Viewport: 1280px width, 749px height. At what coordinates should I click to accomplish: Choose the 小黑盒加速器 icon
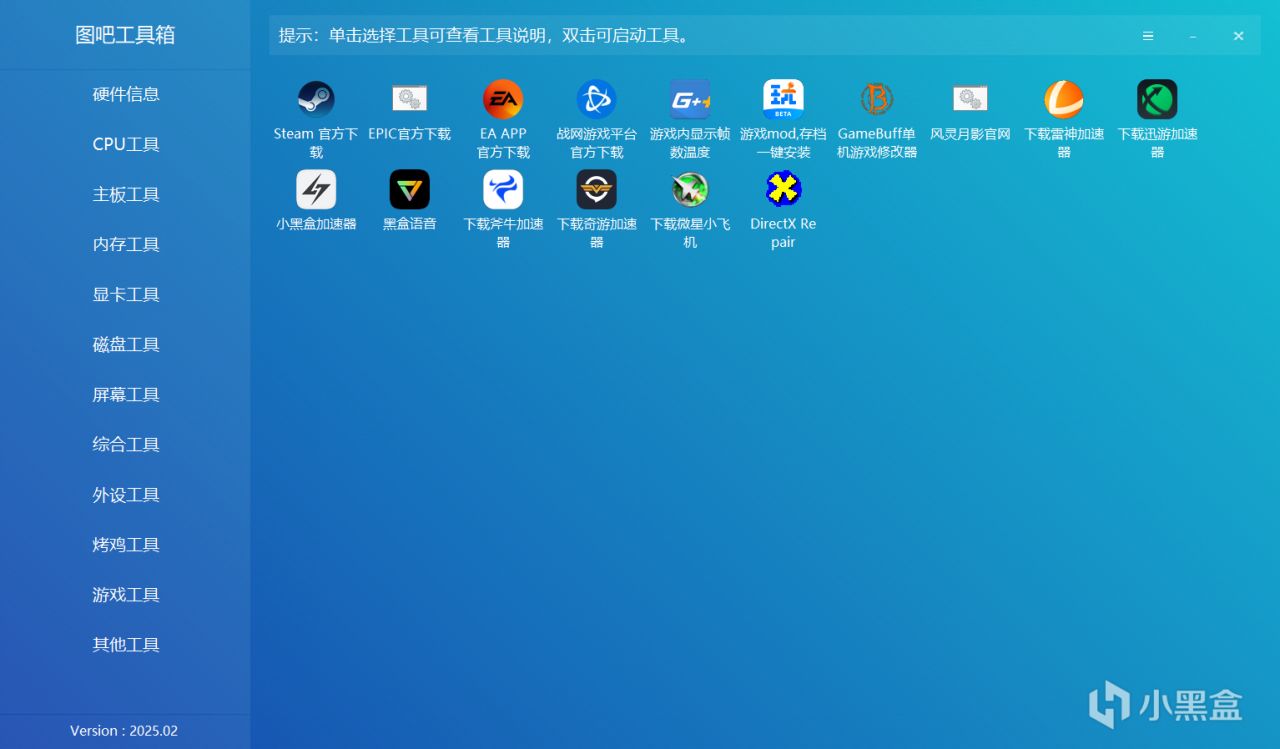(x=316, y=189)
